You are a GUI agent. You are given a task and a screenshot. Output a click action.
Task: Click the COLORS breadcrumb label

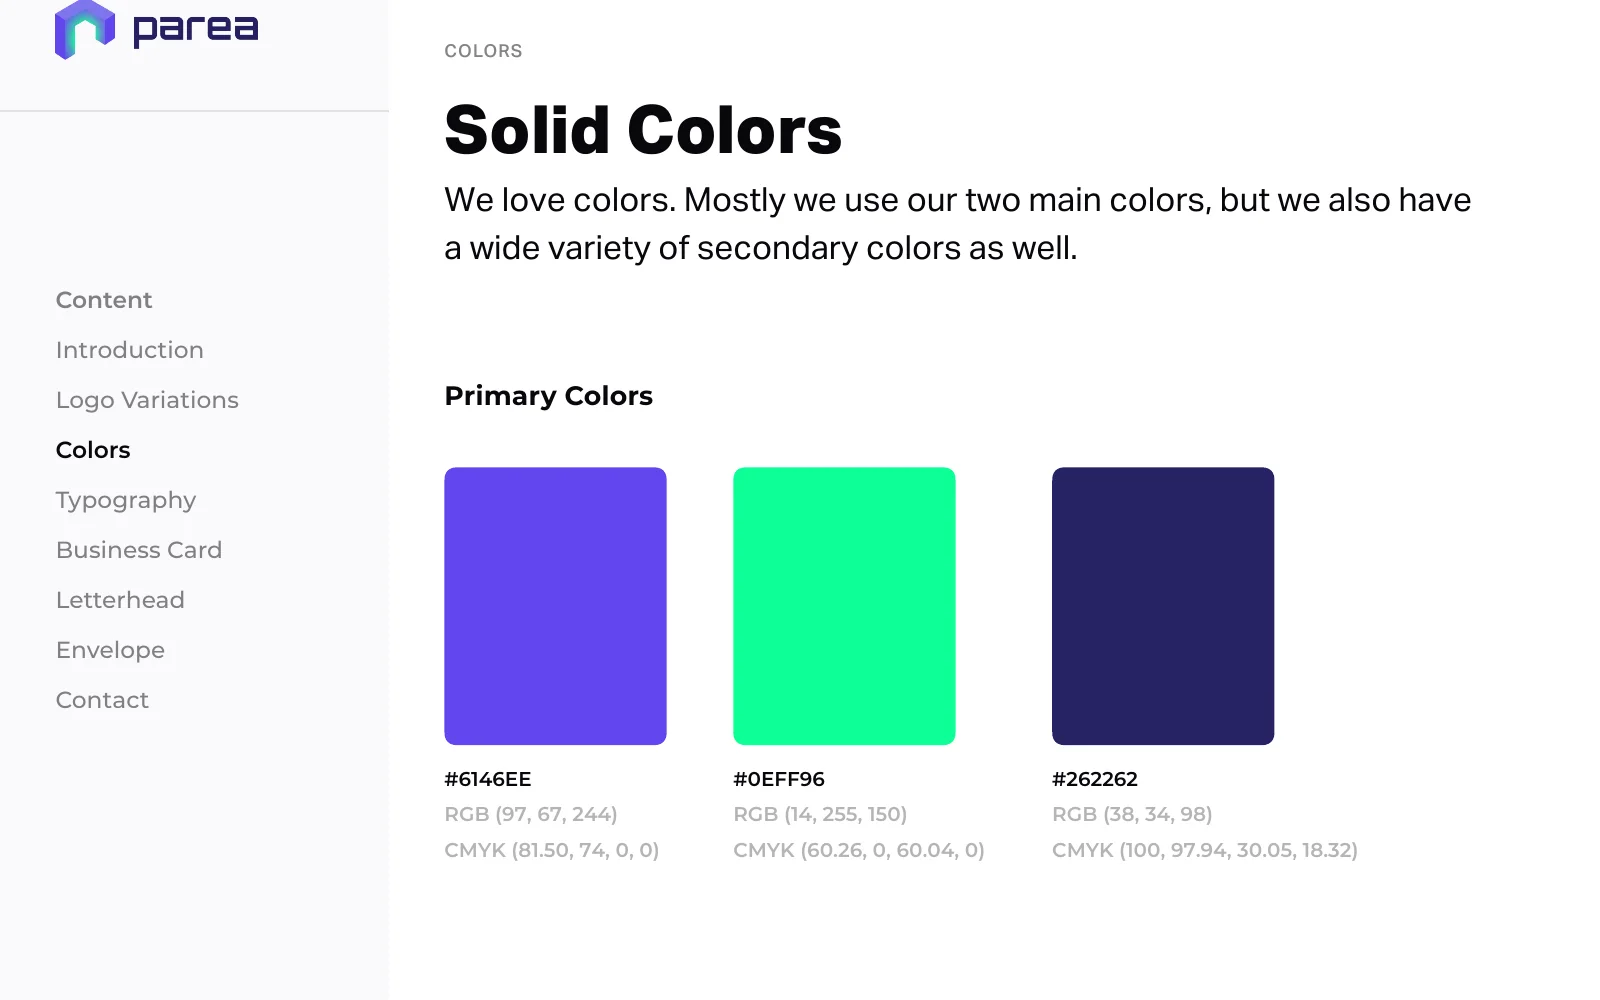[x=483, y=51]
